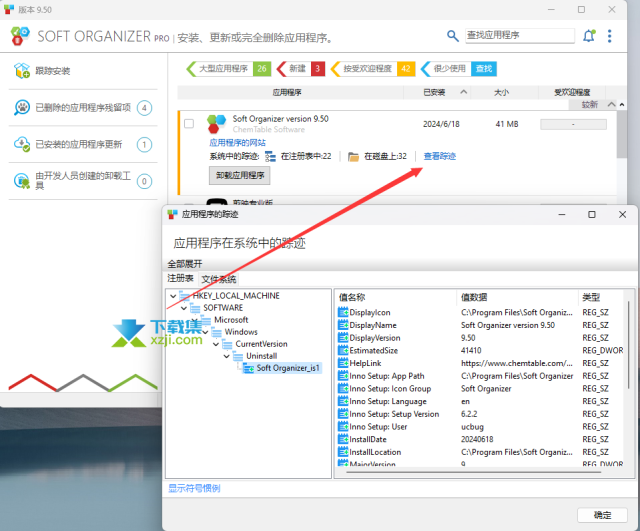Click the 值名称 column header
Screen dimensions: 640x531
point(395,297)
